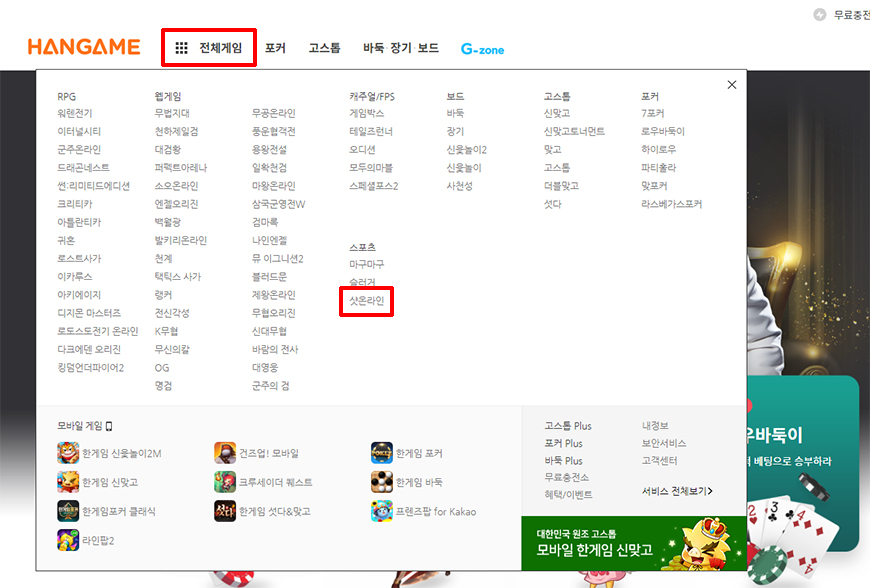
Task: Open 한게임 섯다&맞고 game icon
Action: 225,511
